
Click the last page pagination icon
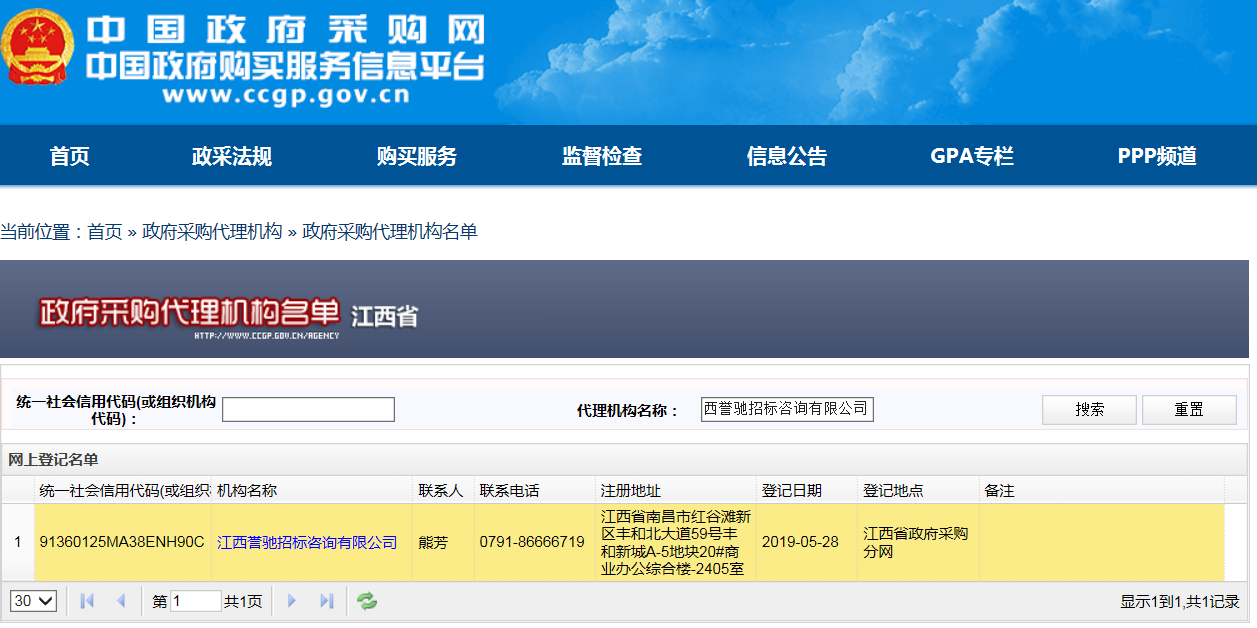tap(326, 601)
